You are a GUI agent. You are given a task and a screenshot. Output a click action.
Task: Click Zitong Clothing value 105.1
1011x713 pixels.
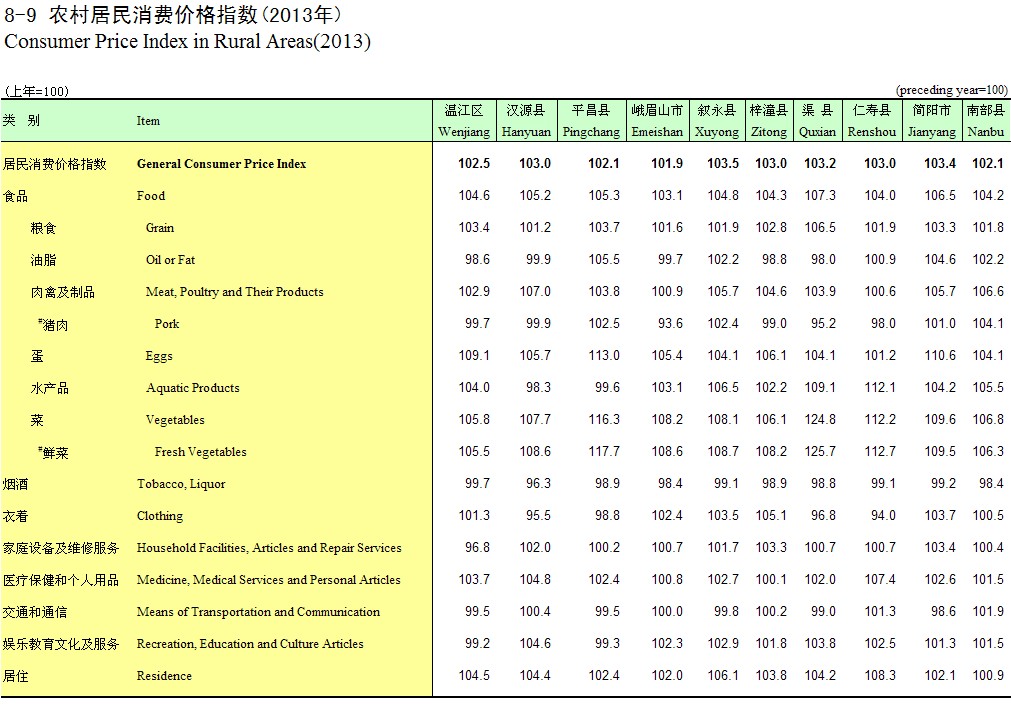pyautogui.click(x=771, y=516)
